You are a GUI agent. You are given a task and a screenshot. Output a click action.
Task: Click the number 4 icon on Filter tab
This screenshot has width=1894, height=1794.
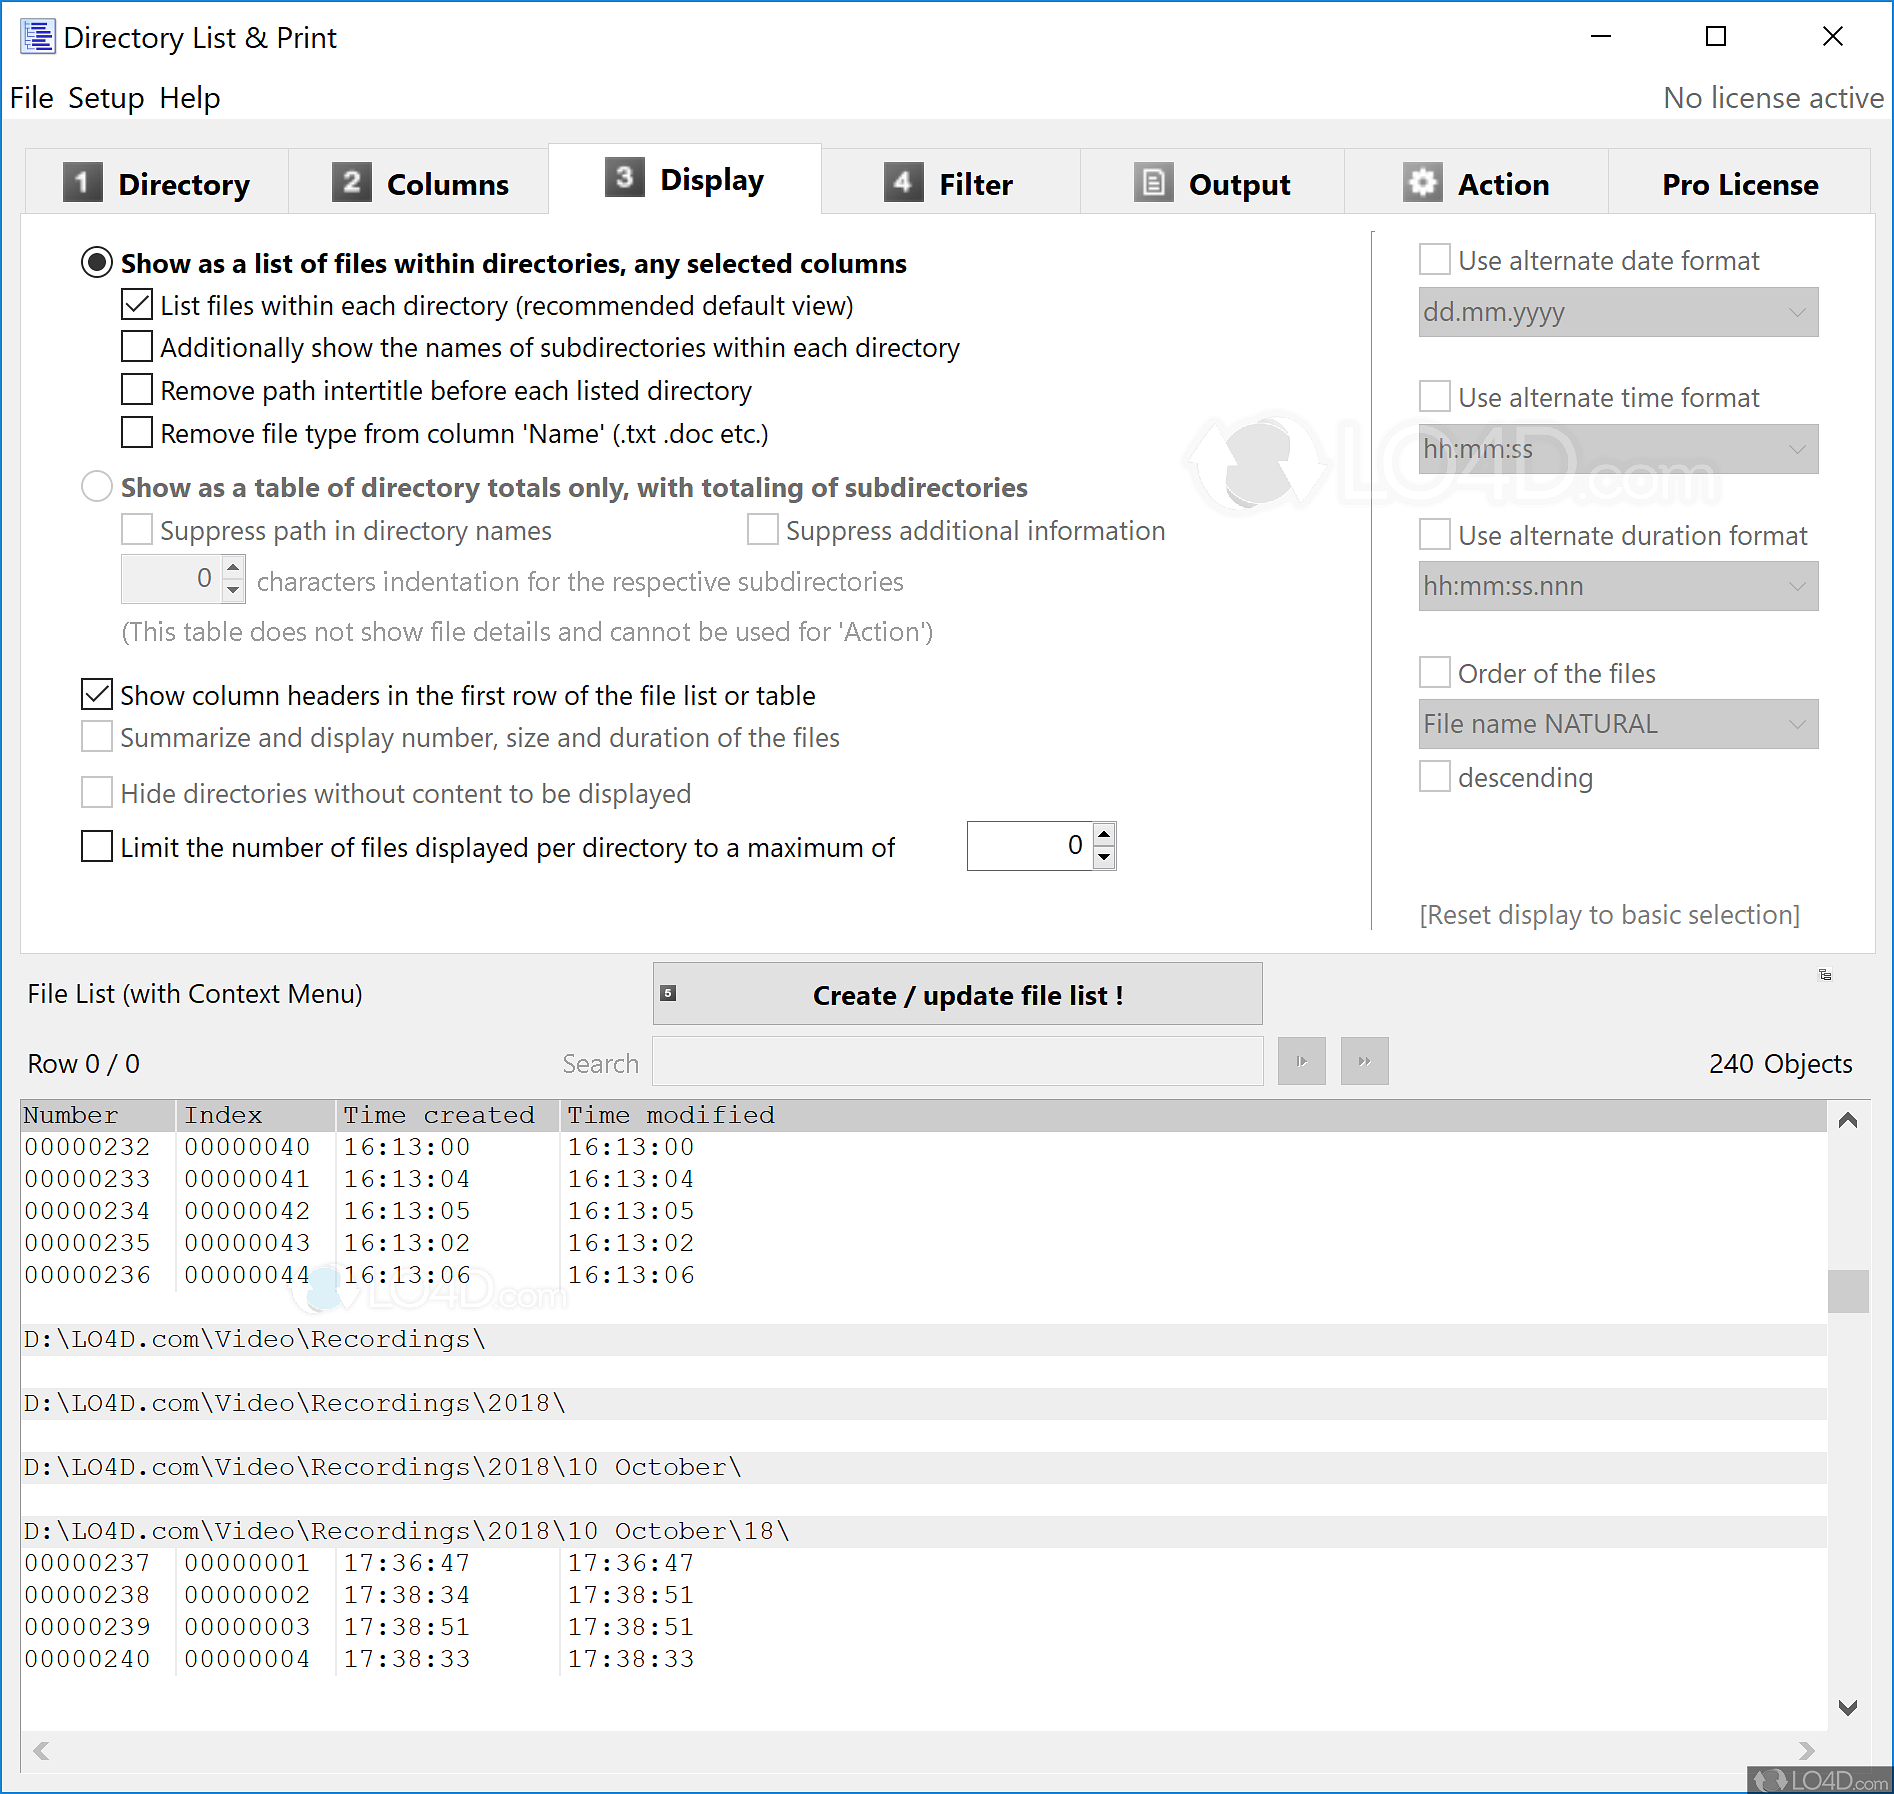(x=903, y=183)
